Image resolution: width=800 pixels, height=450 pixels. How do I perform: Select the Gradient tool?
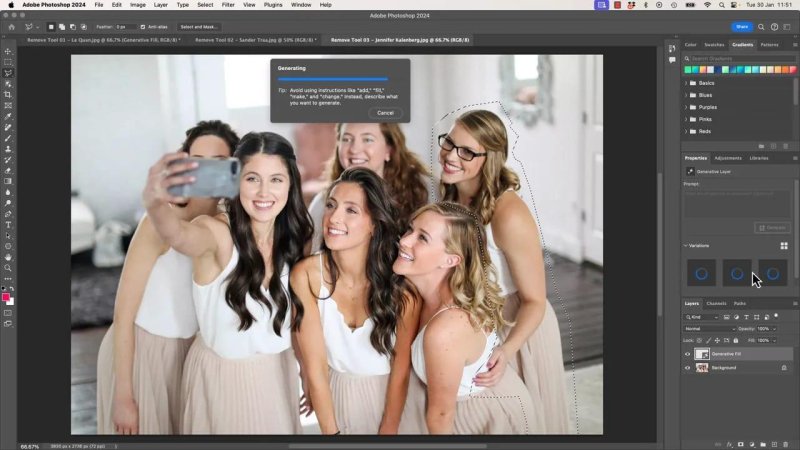click(8, 182)
